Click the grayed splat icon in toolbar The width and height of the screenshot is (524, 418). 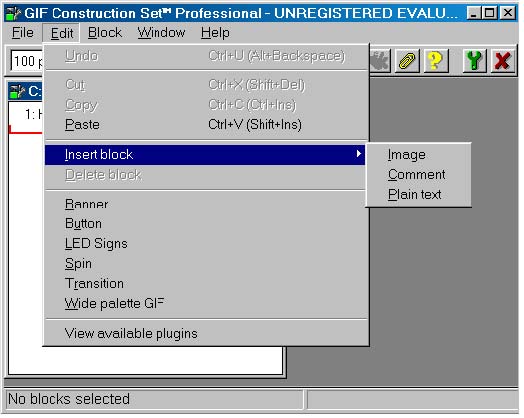(x=380, y=61)
